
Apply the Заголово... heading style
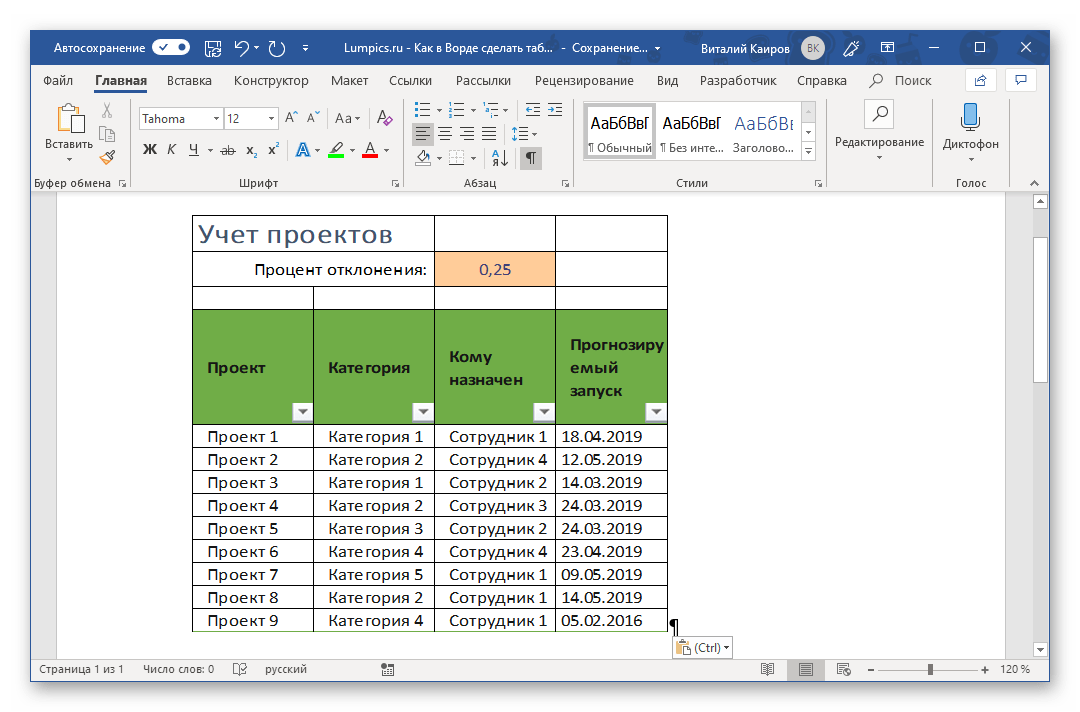763,132
